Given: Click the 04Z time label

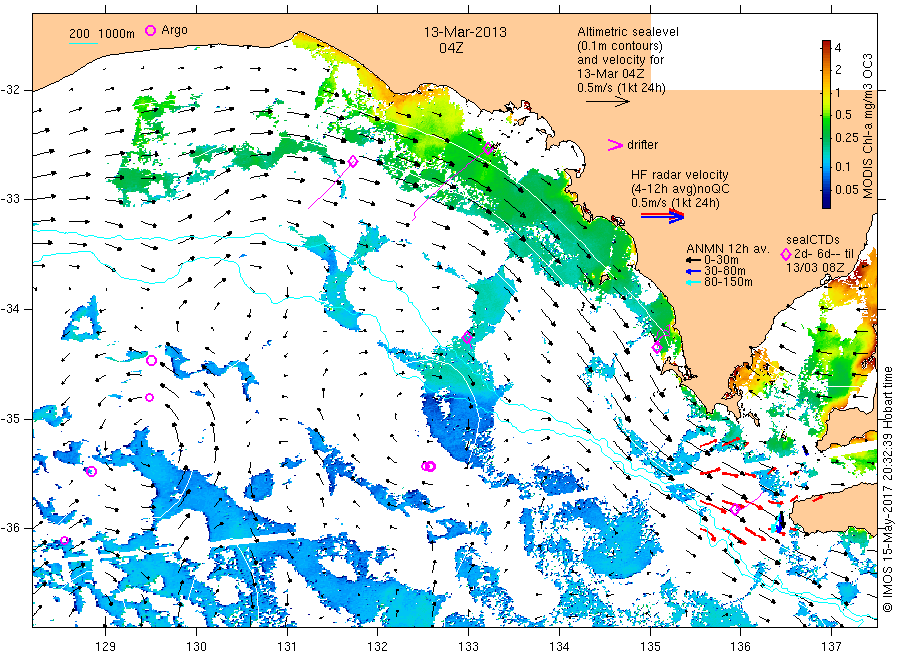Looking at the screenshot, I should tap(451, 48).
